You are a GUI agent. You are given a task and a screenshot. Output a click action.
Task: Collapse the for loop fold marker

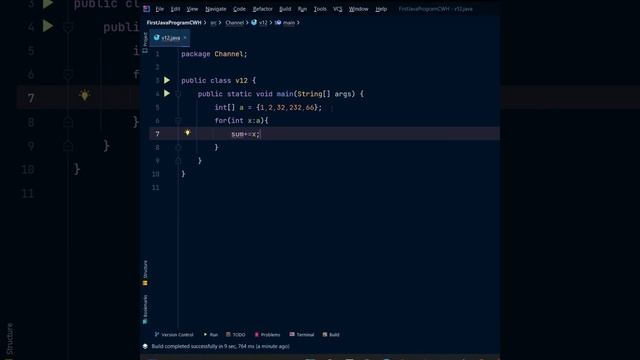[x=178, y=120]
